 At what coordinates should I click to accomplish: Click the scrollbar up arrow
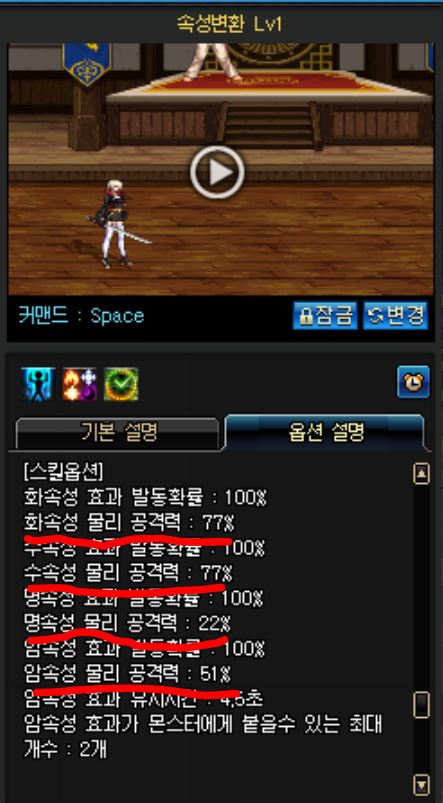pyautogui.click(x=421, y=474)
